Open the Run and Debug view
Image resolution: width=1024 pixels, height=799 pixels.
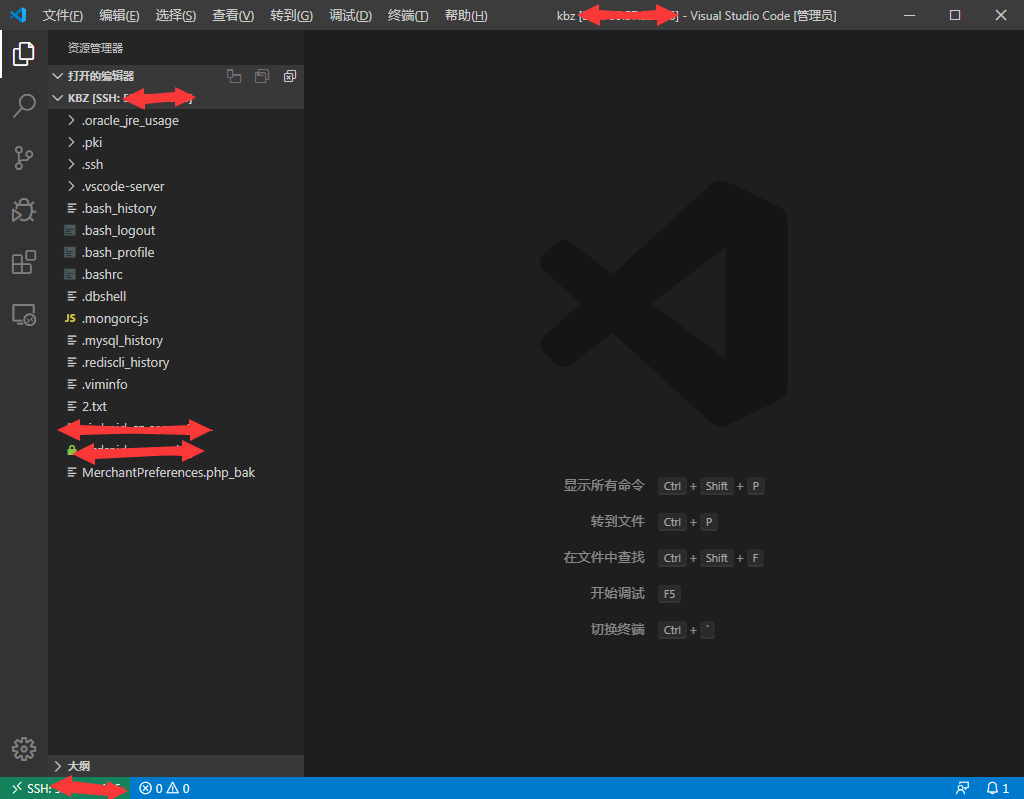23,210
